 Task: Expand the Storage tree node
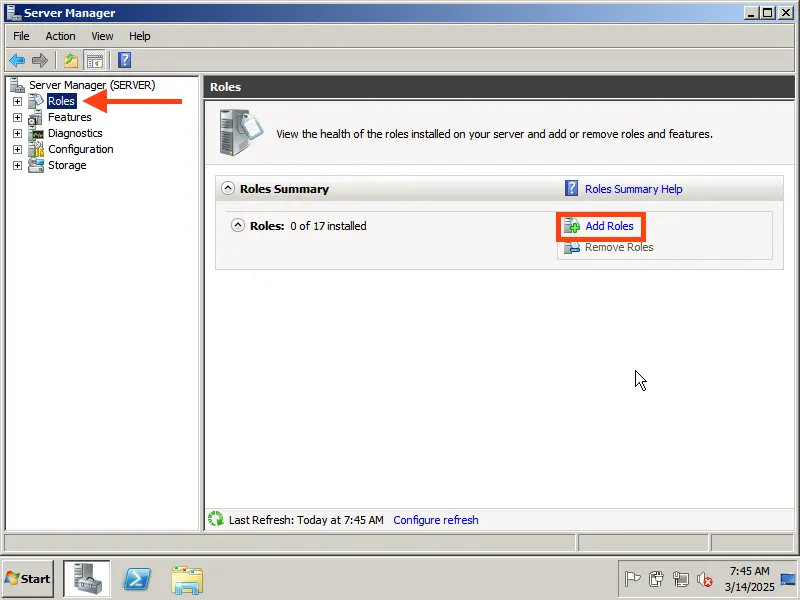17,165
